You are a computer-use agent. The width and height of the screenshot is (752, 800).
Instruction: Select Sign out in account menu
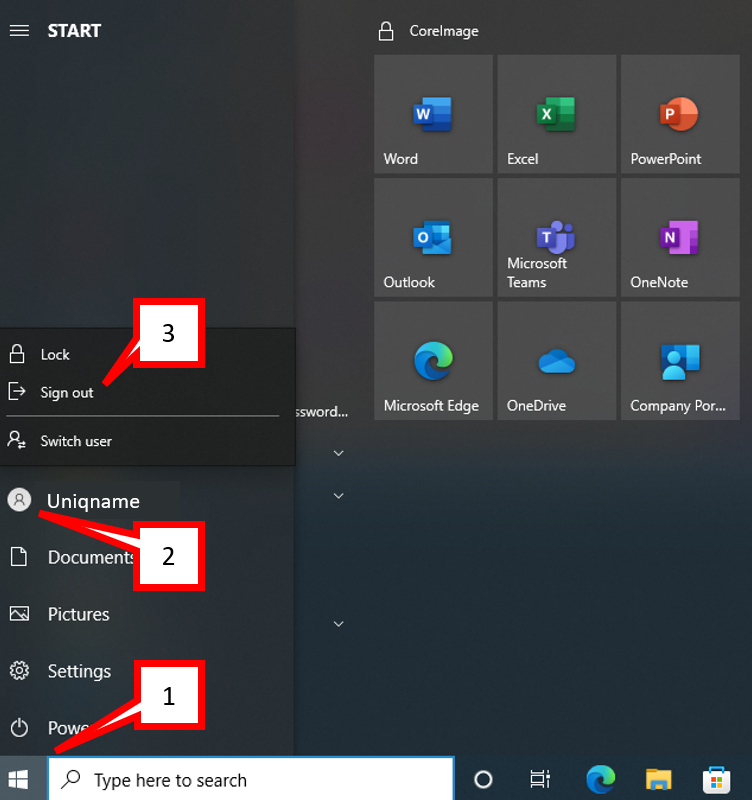[148, 392]
